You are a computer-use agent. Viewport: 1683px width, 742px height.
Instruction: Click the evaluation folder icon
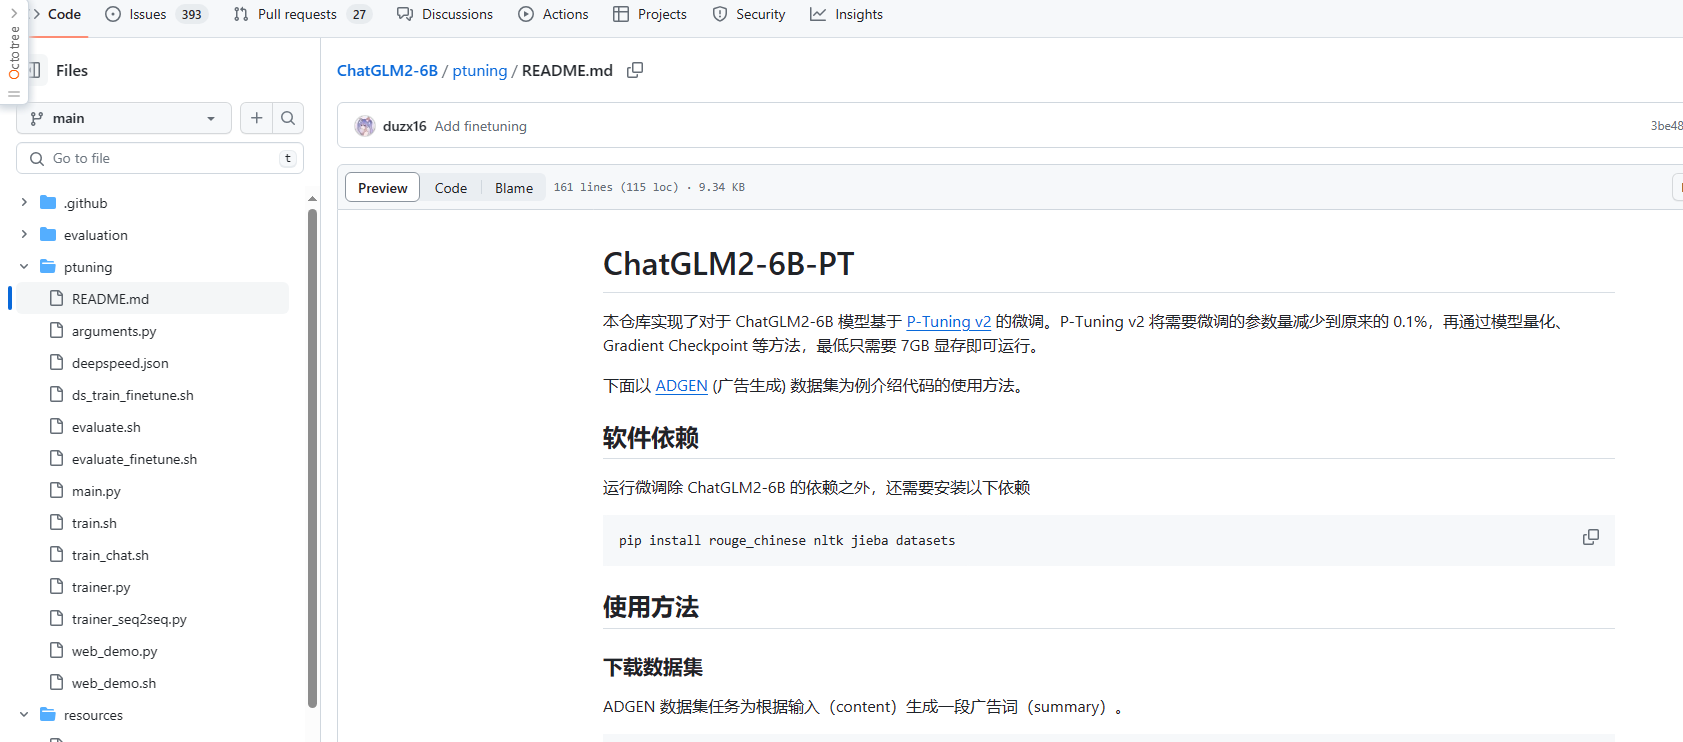[48, 235]
